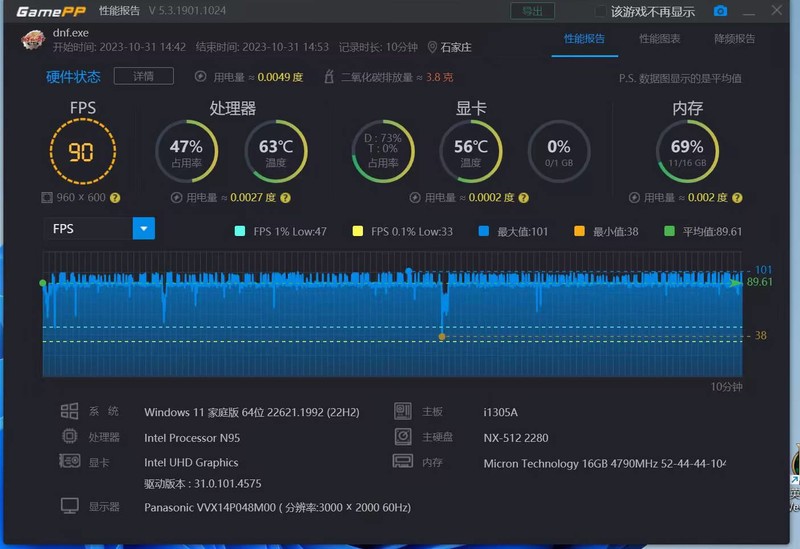Click the FPS chart selector field
Image resolution: width=800 pixels, height=549 pixels.
[x=88, y=229]
